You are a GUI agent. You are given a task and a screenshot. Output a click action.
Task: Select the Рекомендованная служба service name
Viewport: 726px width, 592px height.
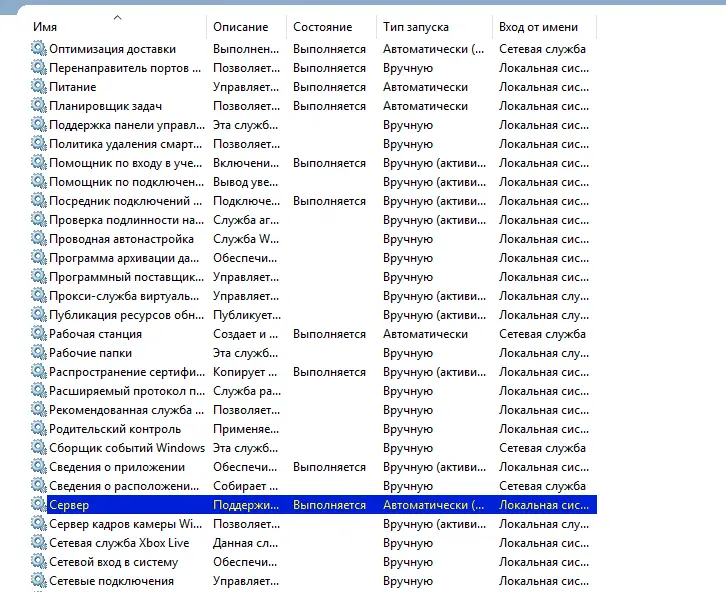pyautogui.click(x=126, y=410)
